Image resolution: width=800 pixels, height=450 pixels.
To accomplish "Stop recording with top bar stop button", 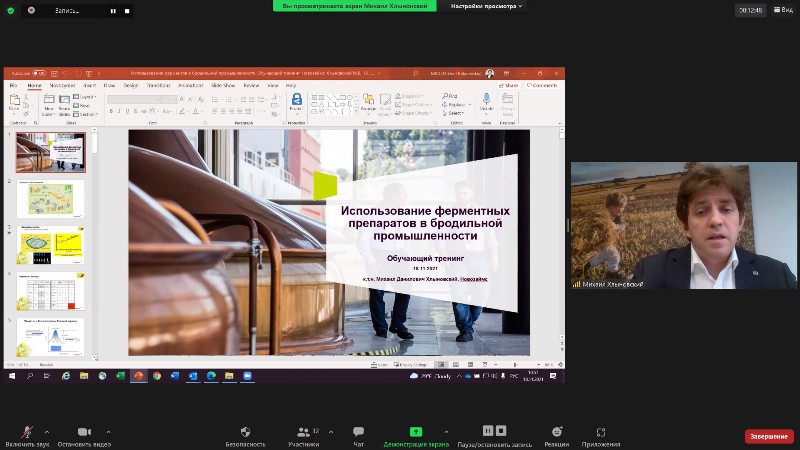I will [x=127, y=10].
